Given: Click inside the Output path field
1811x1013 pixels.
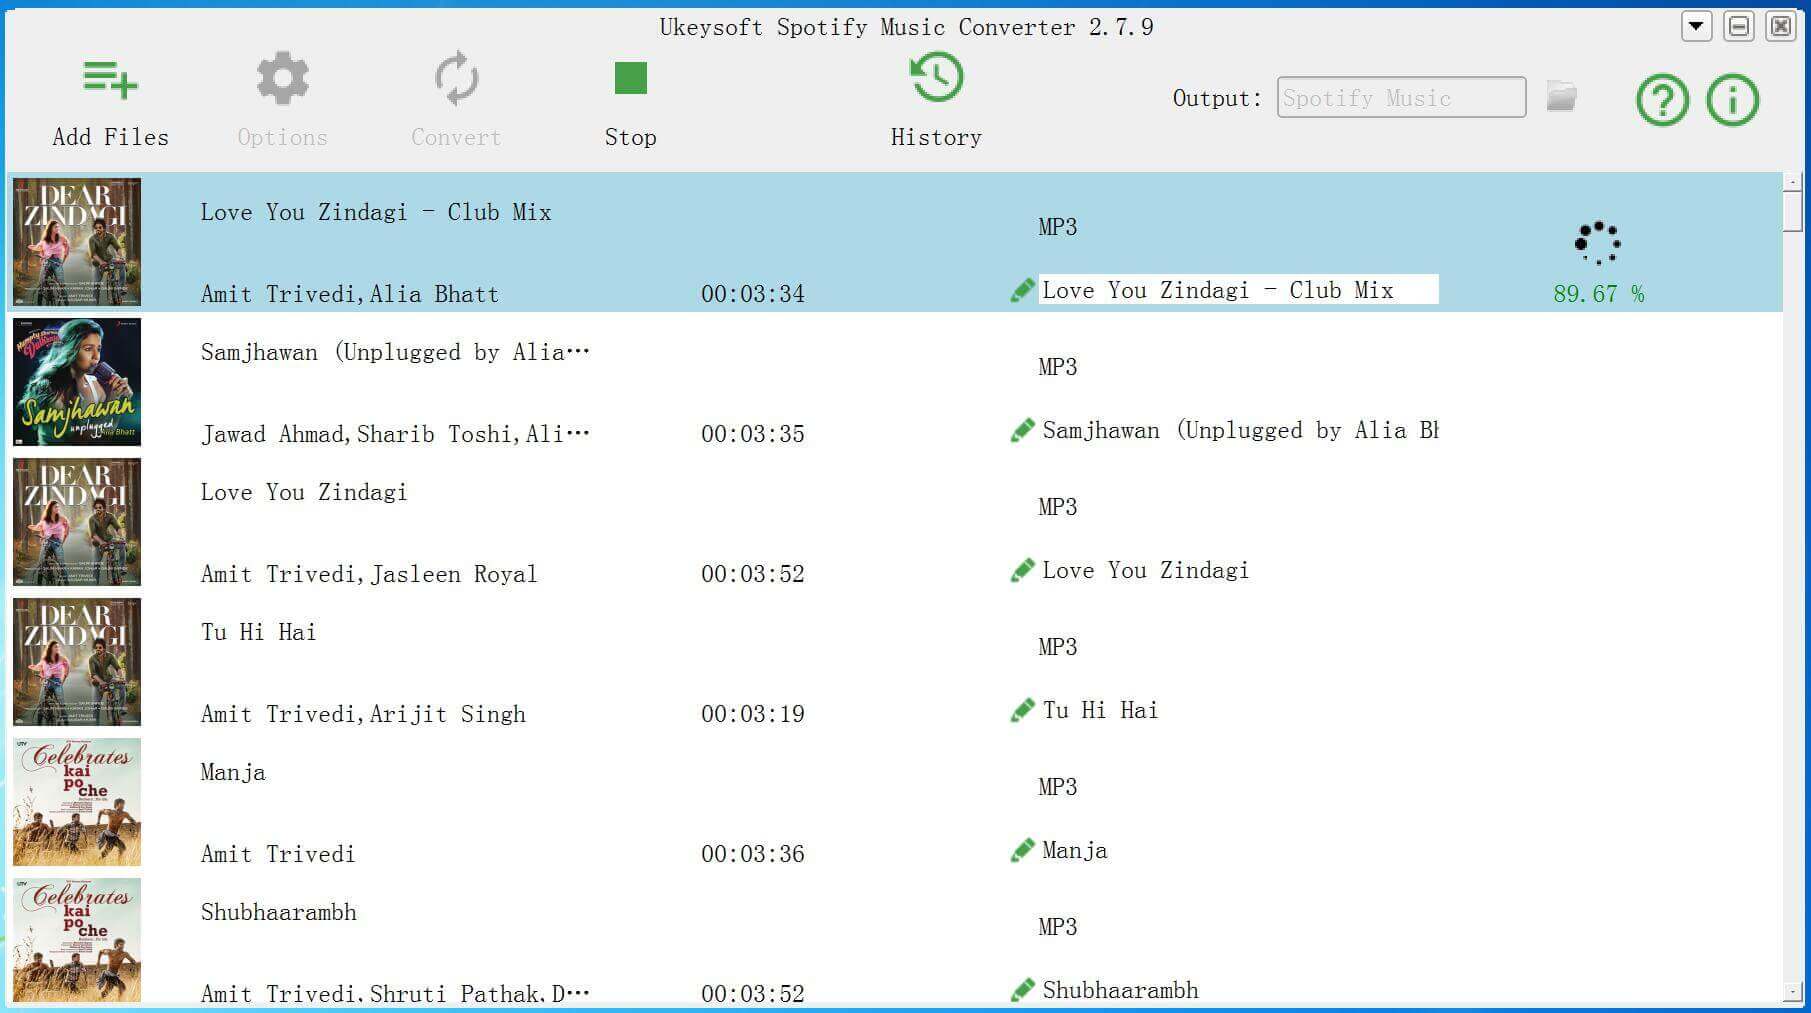Looking at the screenshot, I should click(x=1401, y=97).
